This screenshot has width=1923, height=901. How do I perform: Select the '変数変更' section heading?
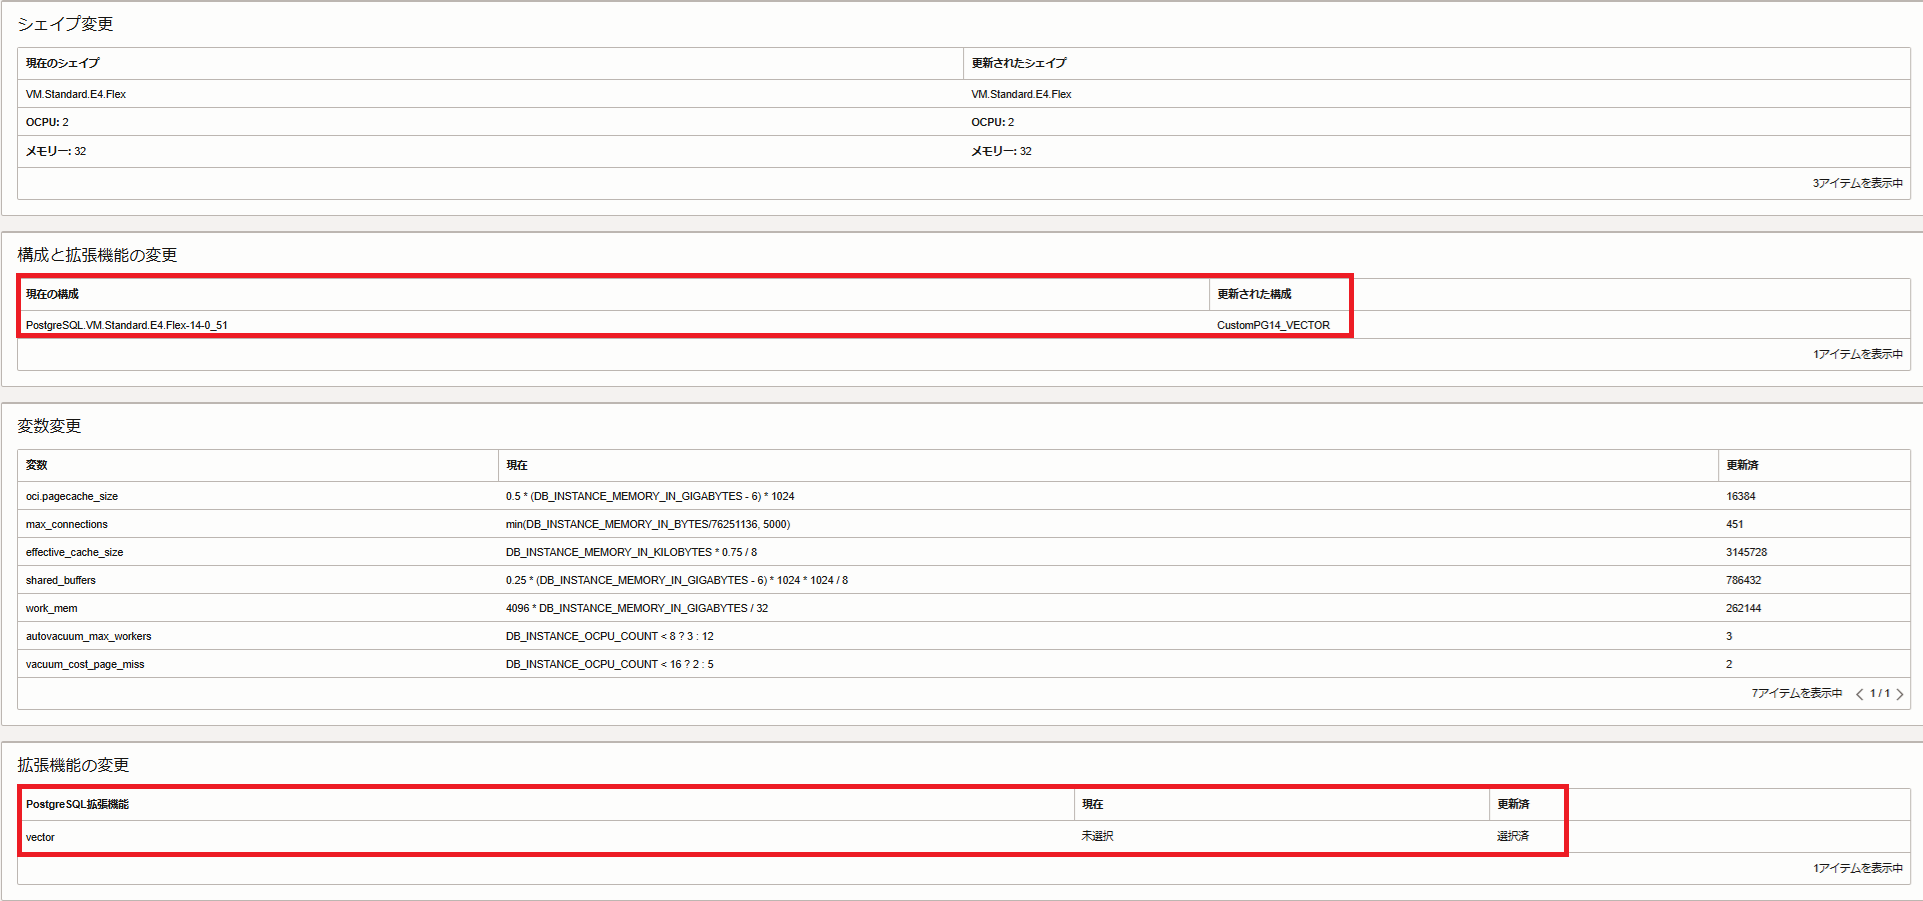pyautogui.click(x=49, y=426)
